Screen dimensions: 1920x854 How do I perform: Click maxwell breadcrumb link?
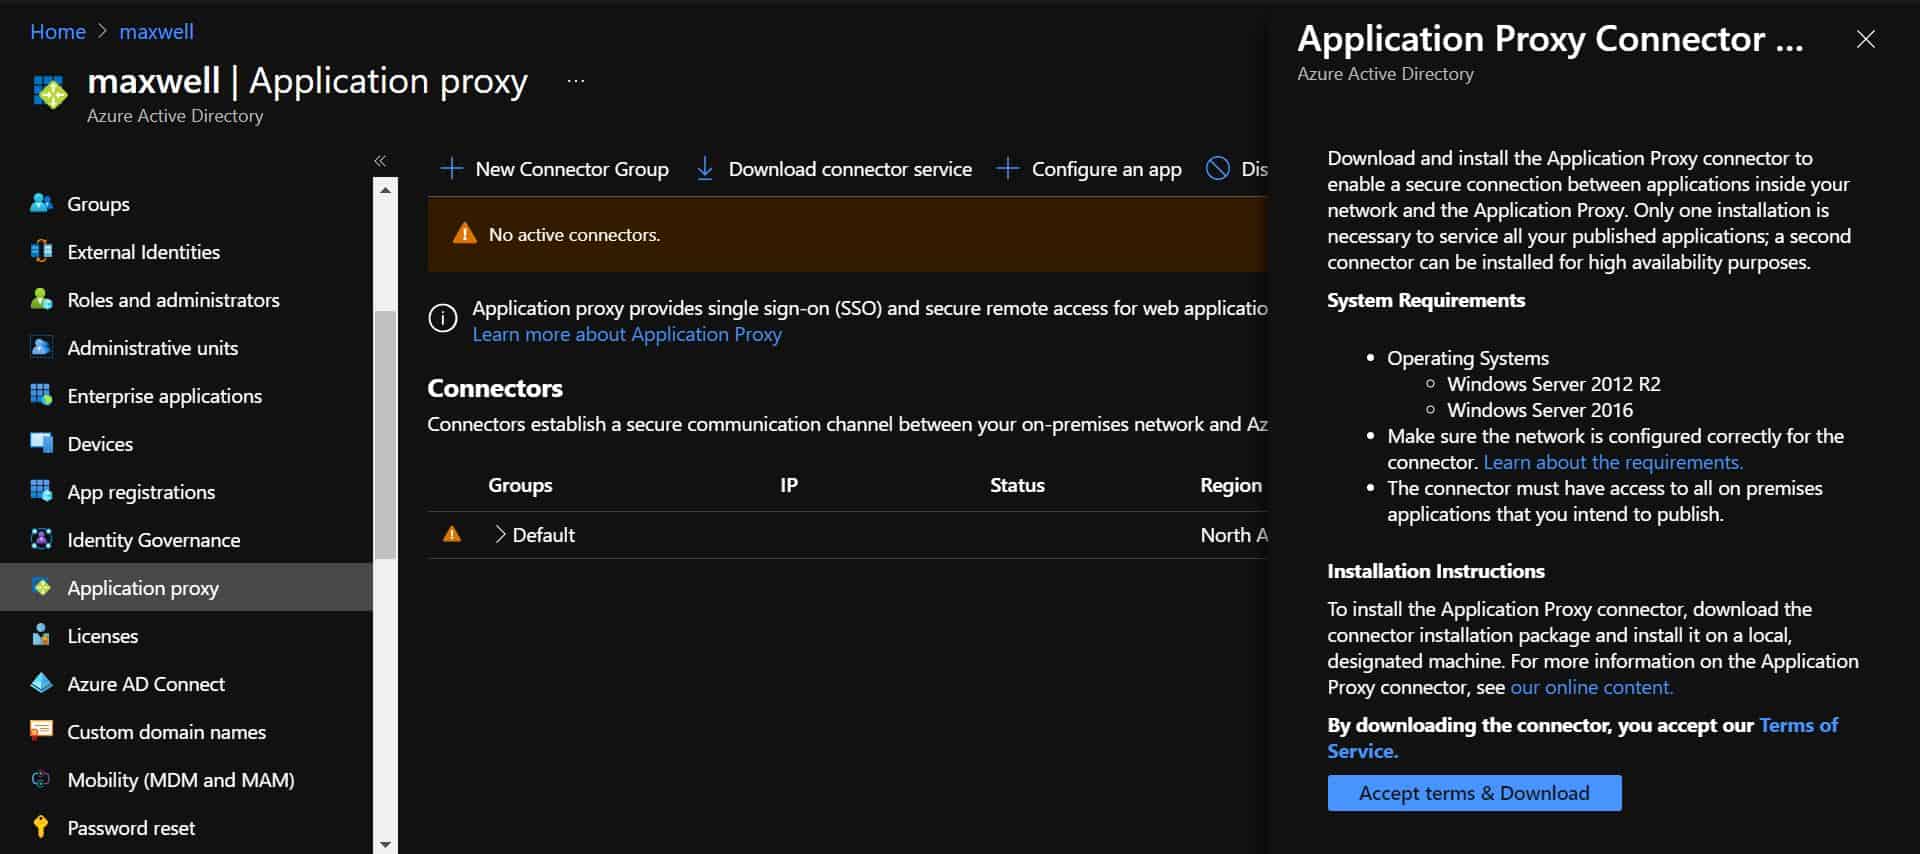(157, 31)
